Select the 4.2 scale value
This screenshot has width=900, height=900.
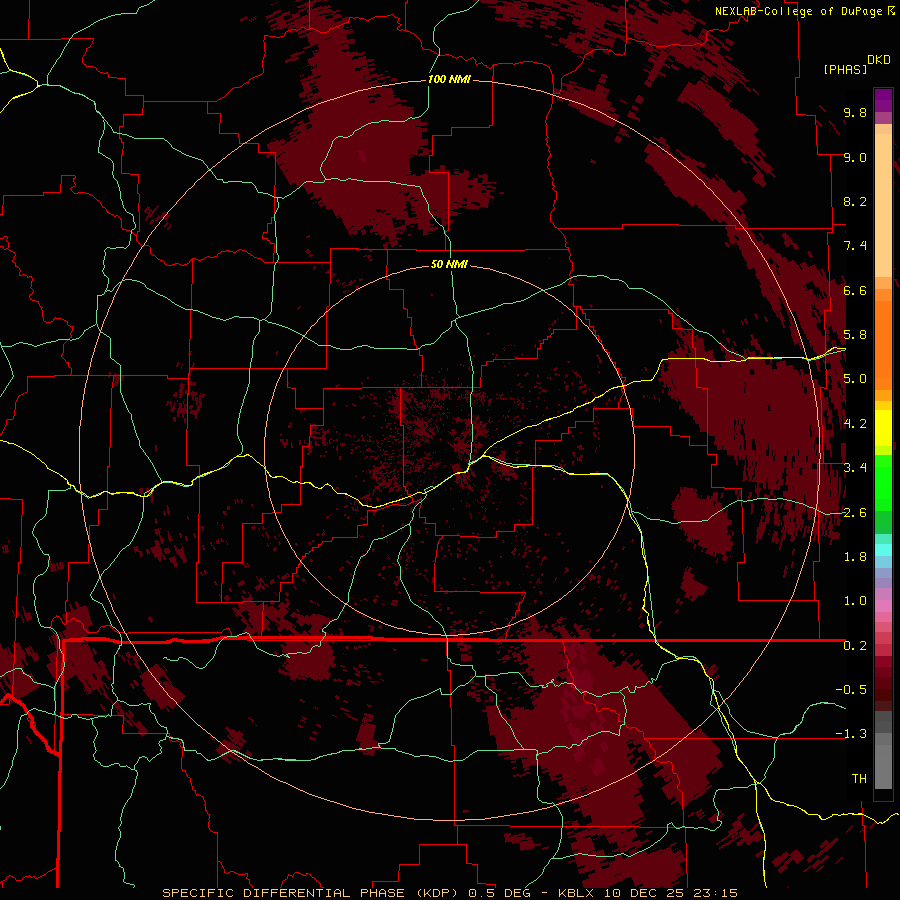point(855,424)
